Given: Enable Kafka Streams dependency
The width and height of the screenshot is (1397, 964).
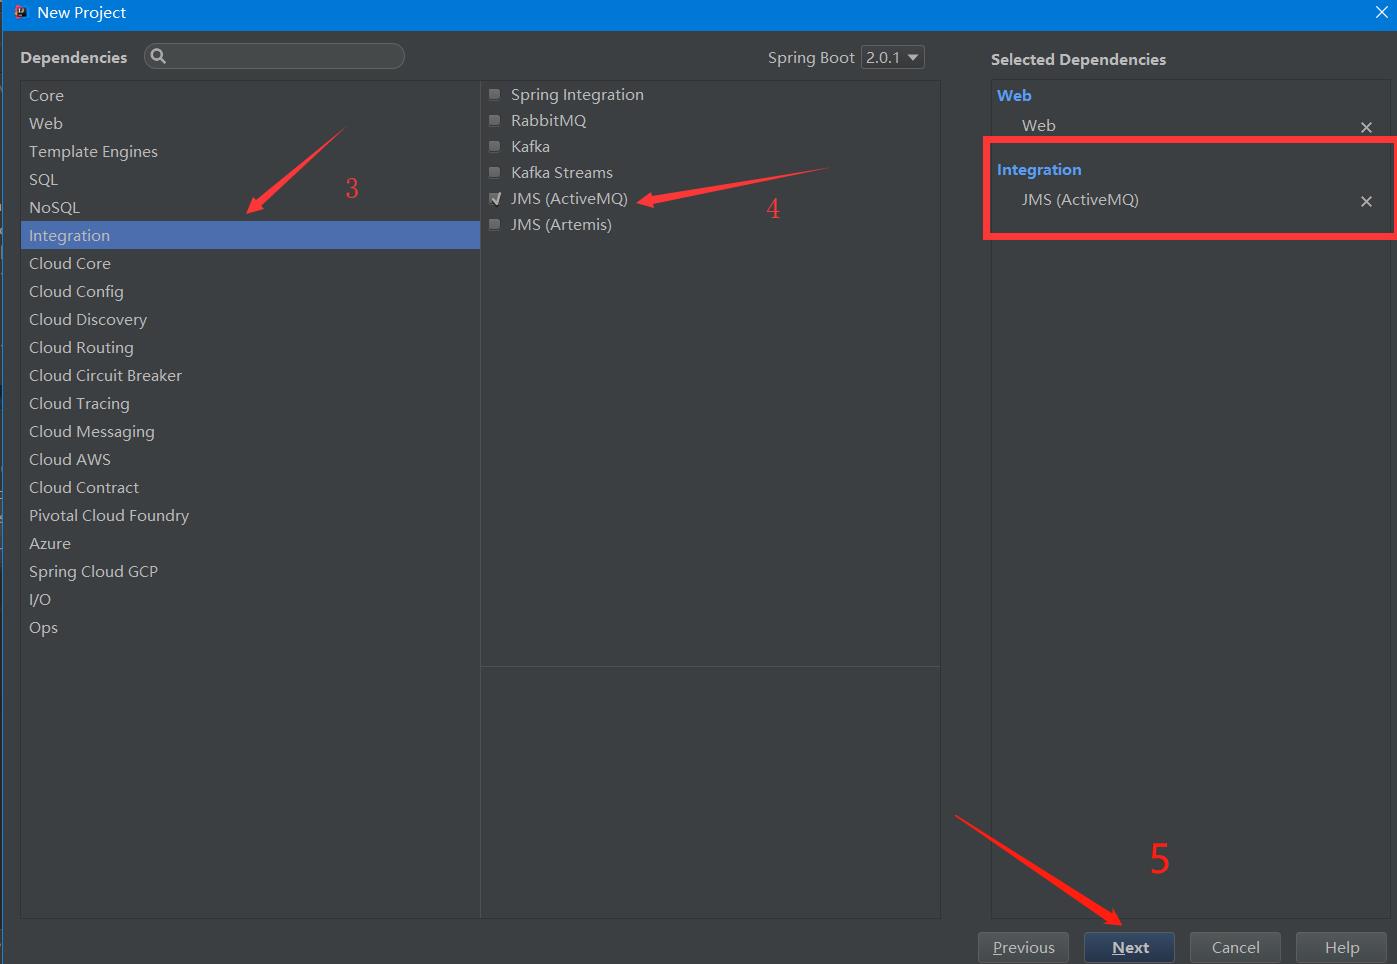Looking at the screenshot, I should coord(494,172).
